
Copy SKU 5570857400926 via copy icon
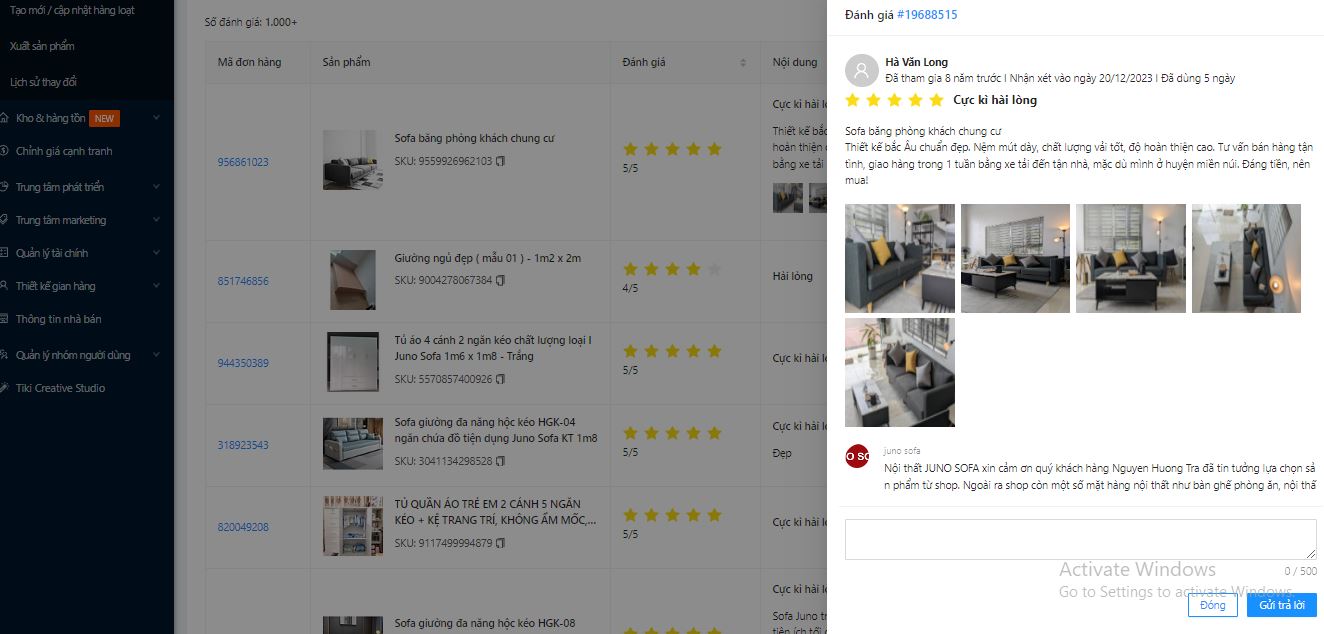click(501, 379)
